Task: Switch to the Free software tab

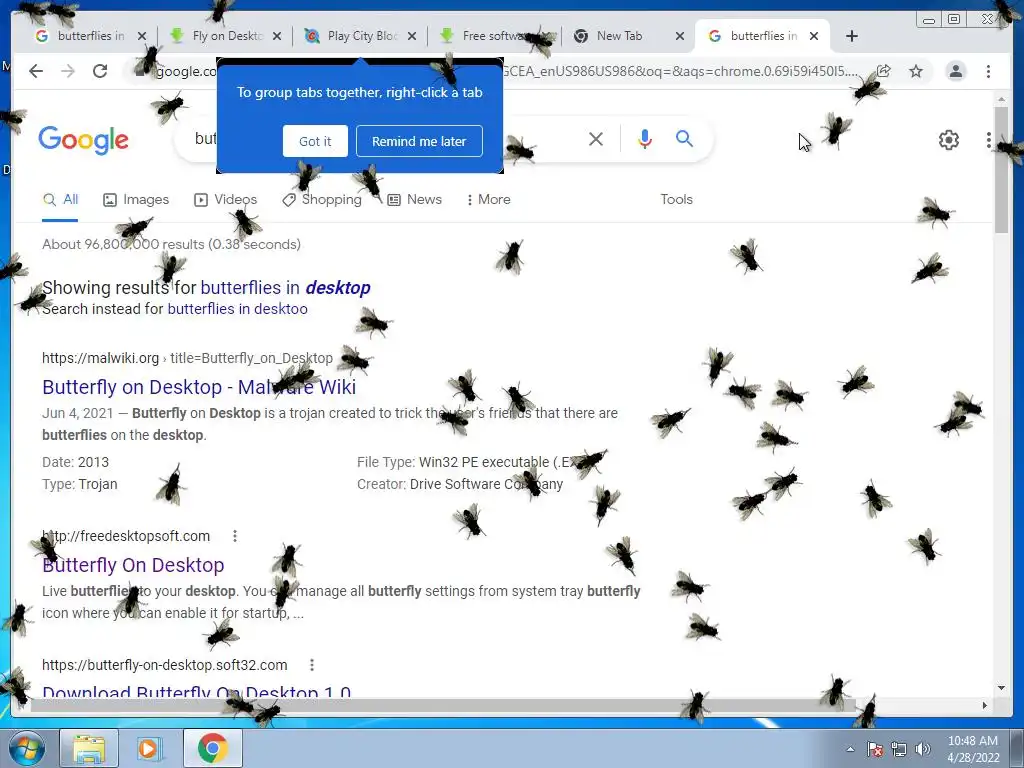Action: 493,36
